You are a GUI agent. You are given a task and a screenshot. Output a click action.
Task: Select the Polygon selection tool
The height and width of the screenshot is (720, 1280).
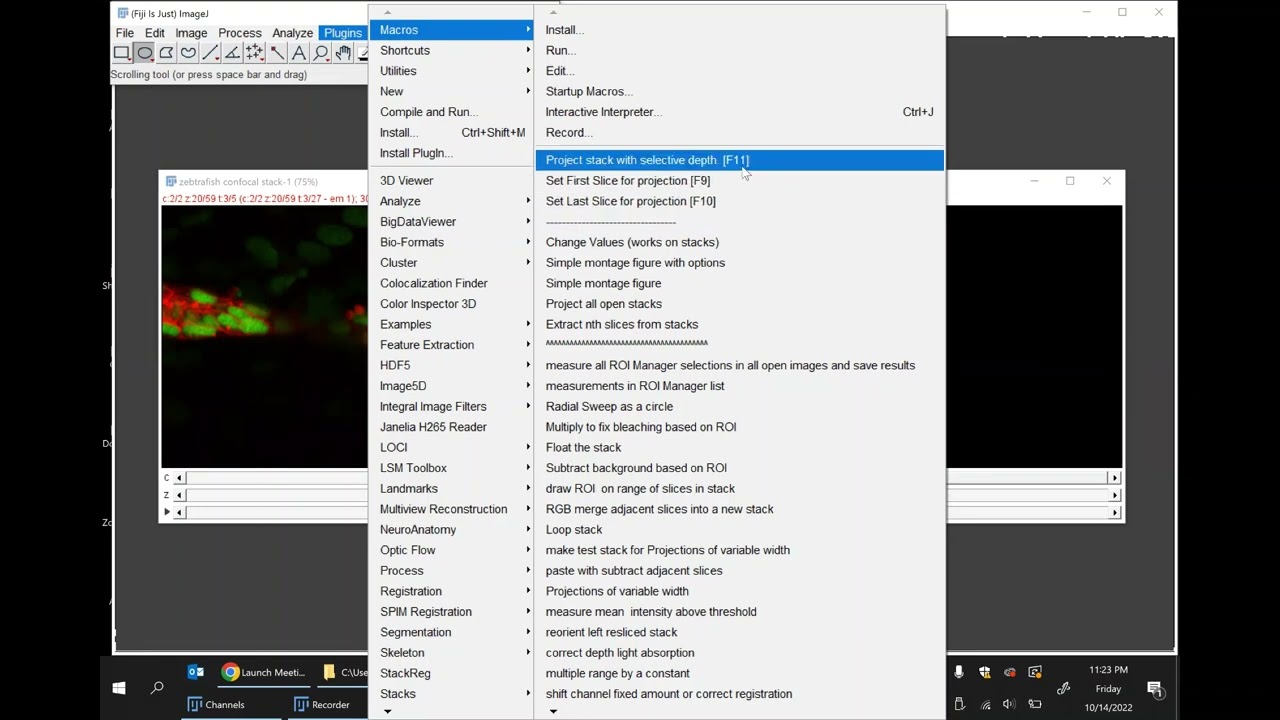[166, 53]
